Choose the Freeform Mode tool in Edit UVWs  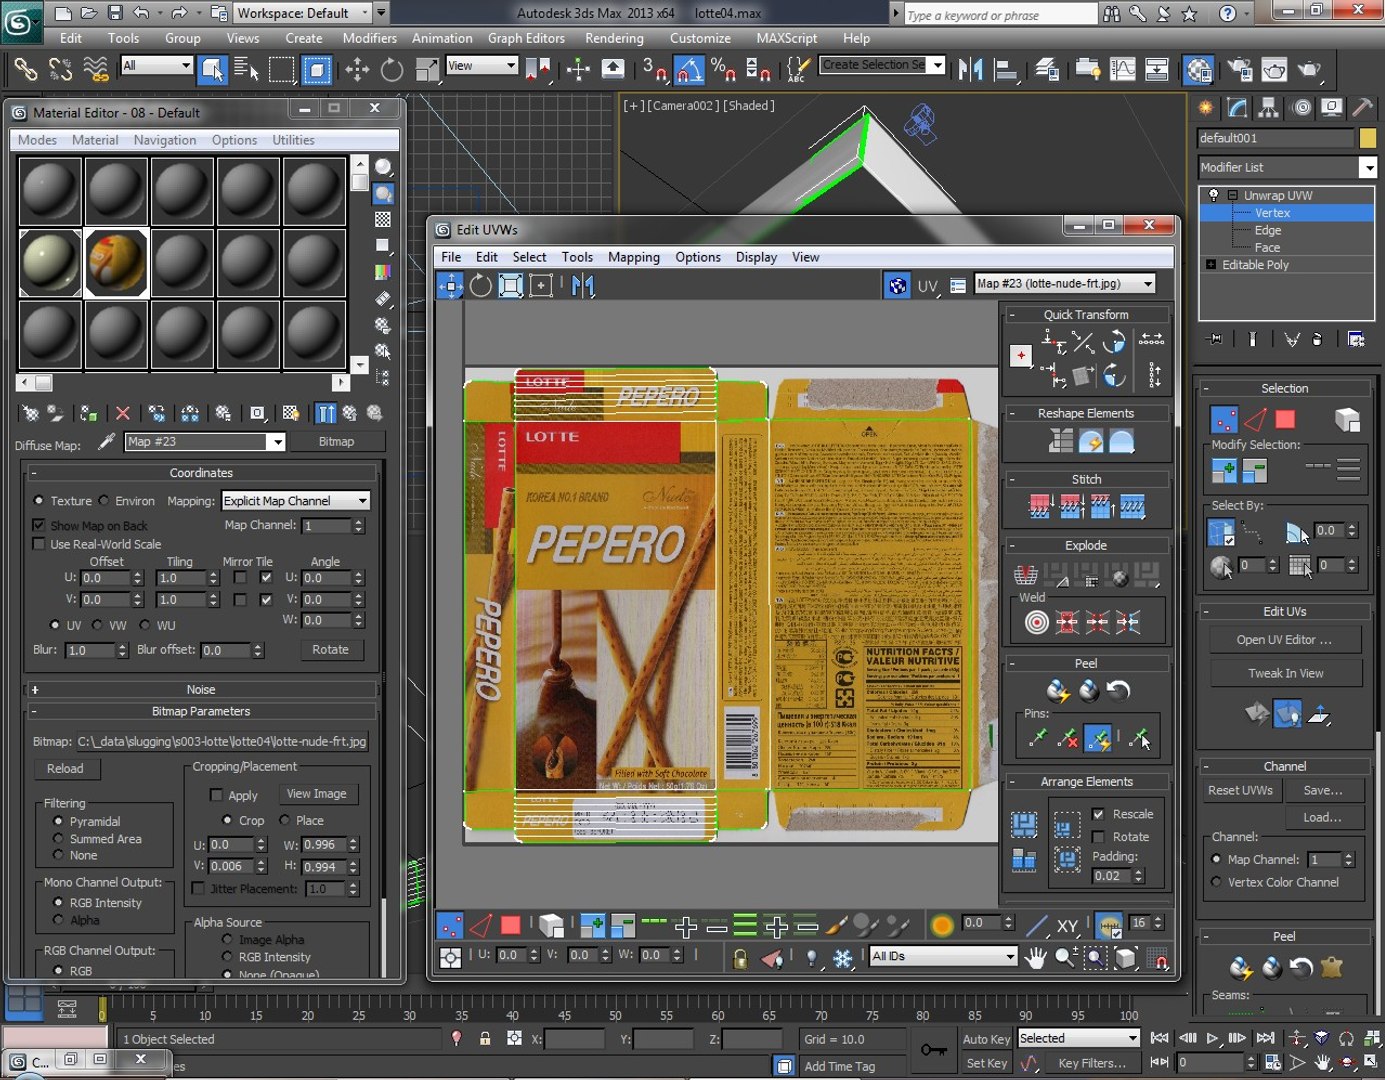541,287
